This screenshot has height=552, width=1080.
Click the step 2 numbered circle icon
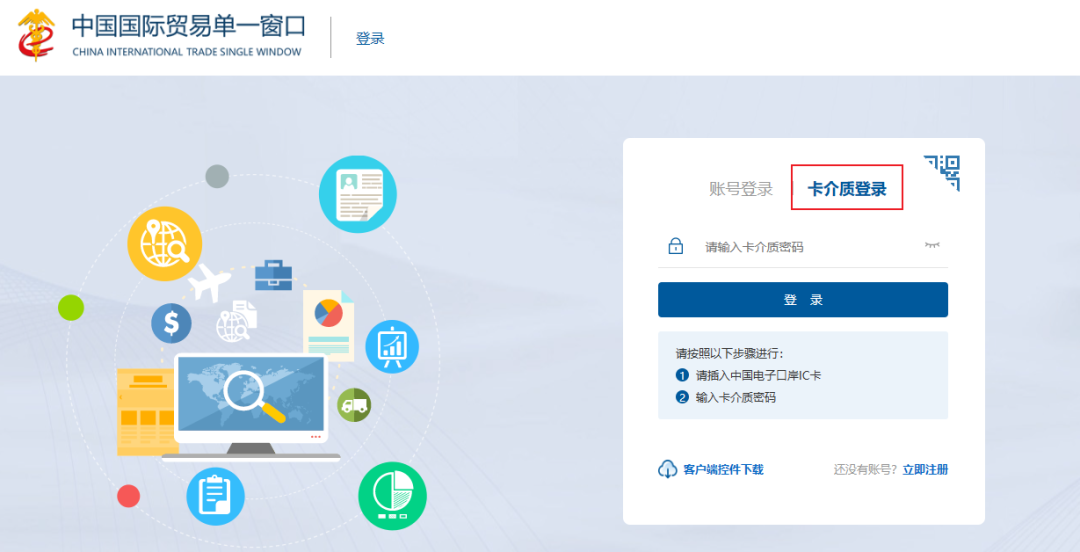[x=683, y=397]
